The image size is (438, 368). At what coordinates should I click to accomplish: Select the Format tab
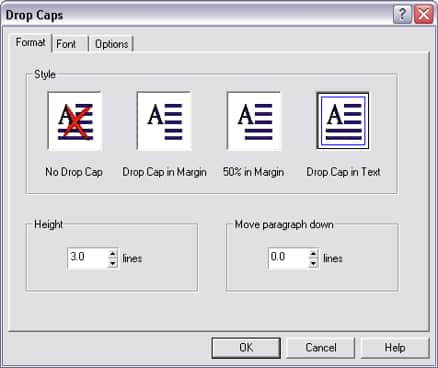point(31,43)
